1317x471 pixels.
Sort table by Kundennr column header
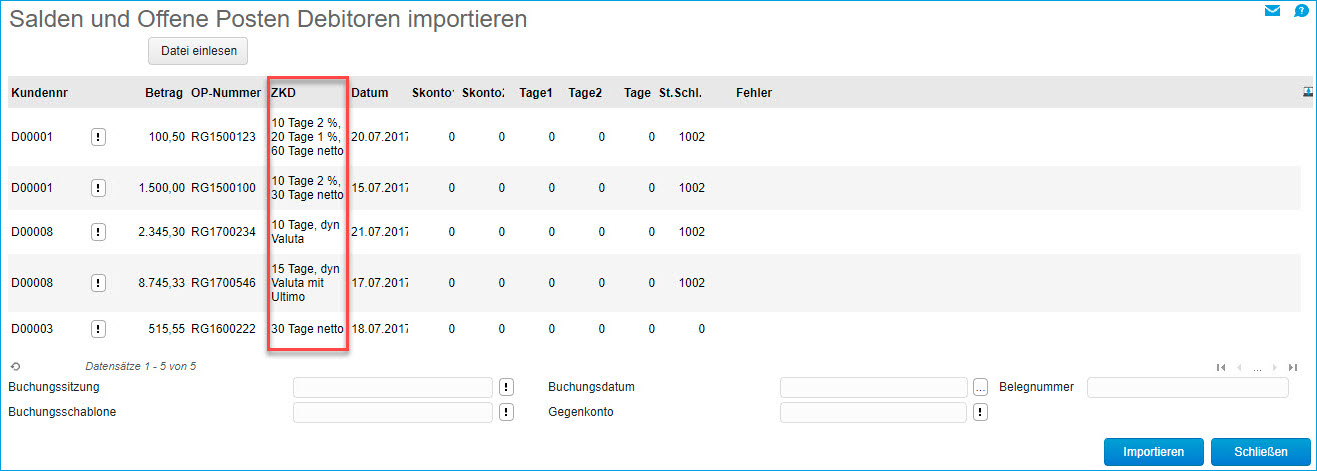(39, 93)
